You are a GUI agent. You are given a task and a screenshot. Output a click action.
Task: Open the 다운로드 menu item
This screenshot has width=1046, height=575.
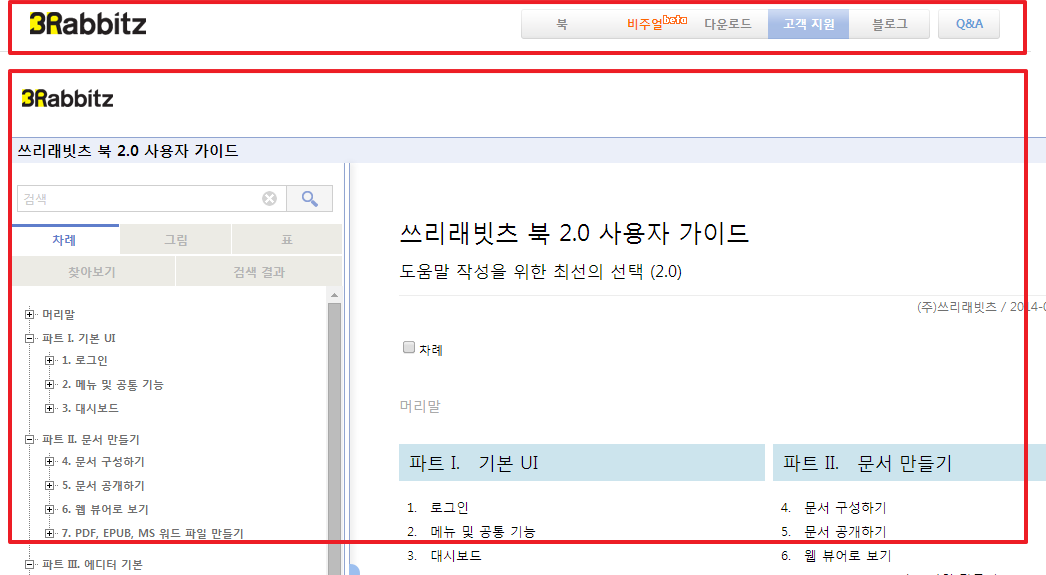pos(728,24)
